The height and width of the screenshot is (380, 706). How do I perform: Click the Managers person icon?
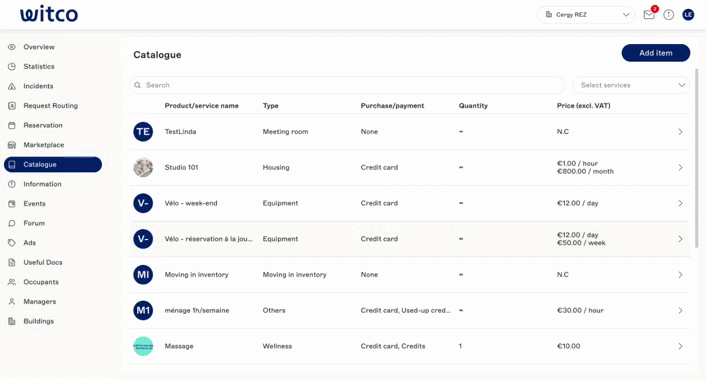click(x=12, y=302)
